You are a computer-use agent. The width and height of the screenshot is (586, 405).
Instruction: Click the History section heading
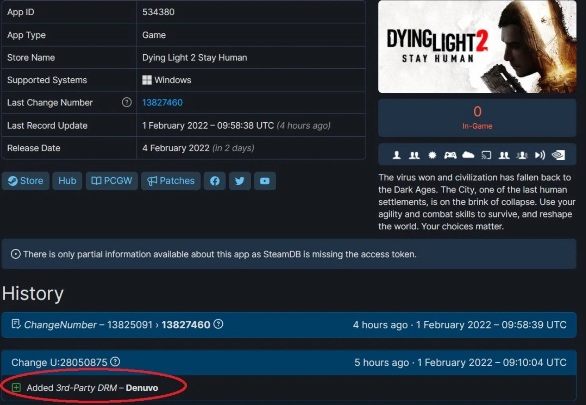coord(33,294)
